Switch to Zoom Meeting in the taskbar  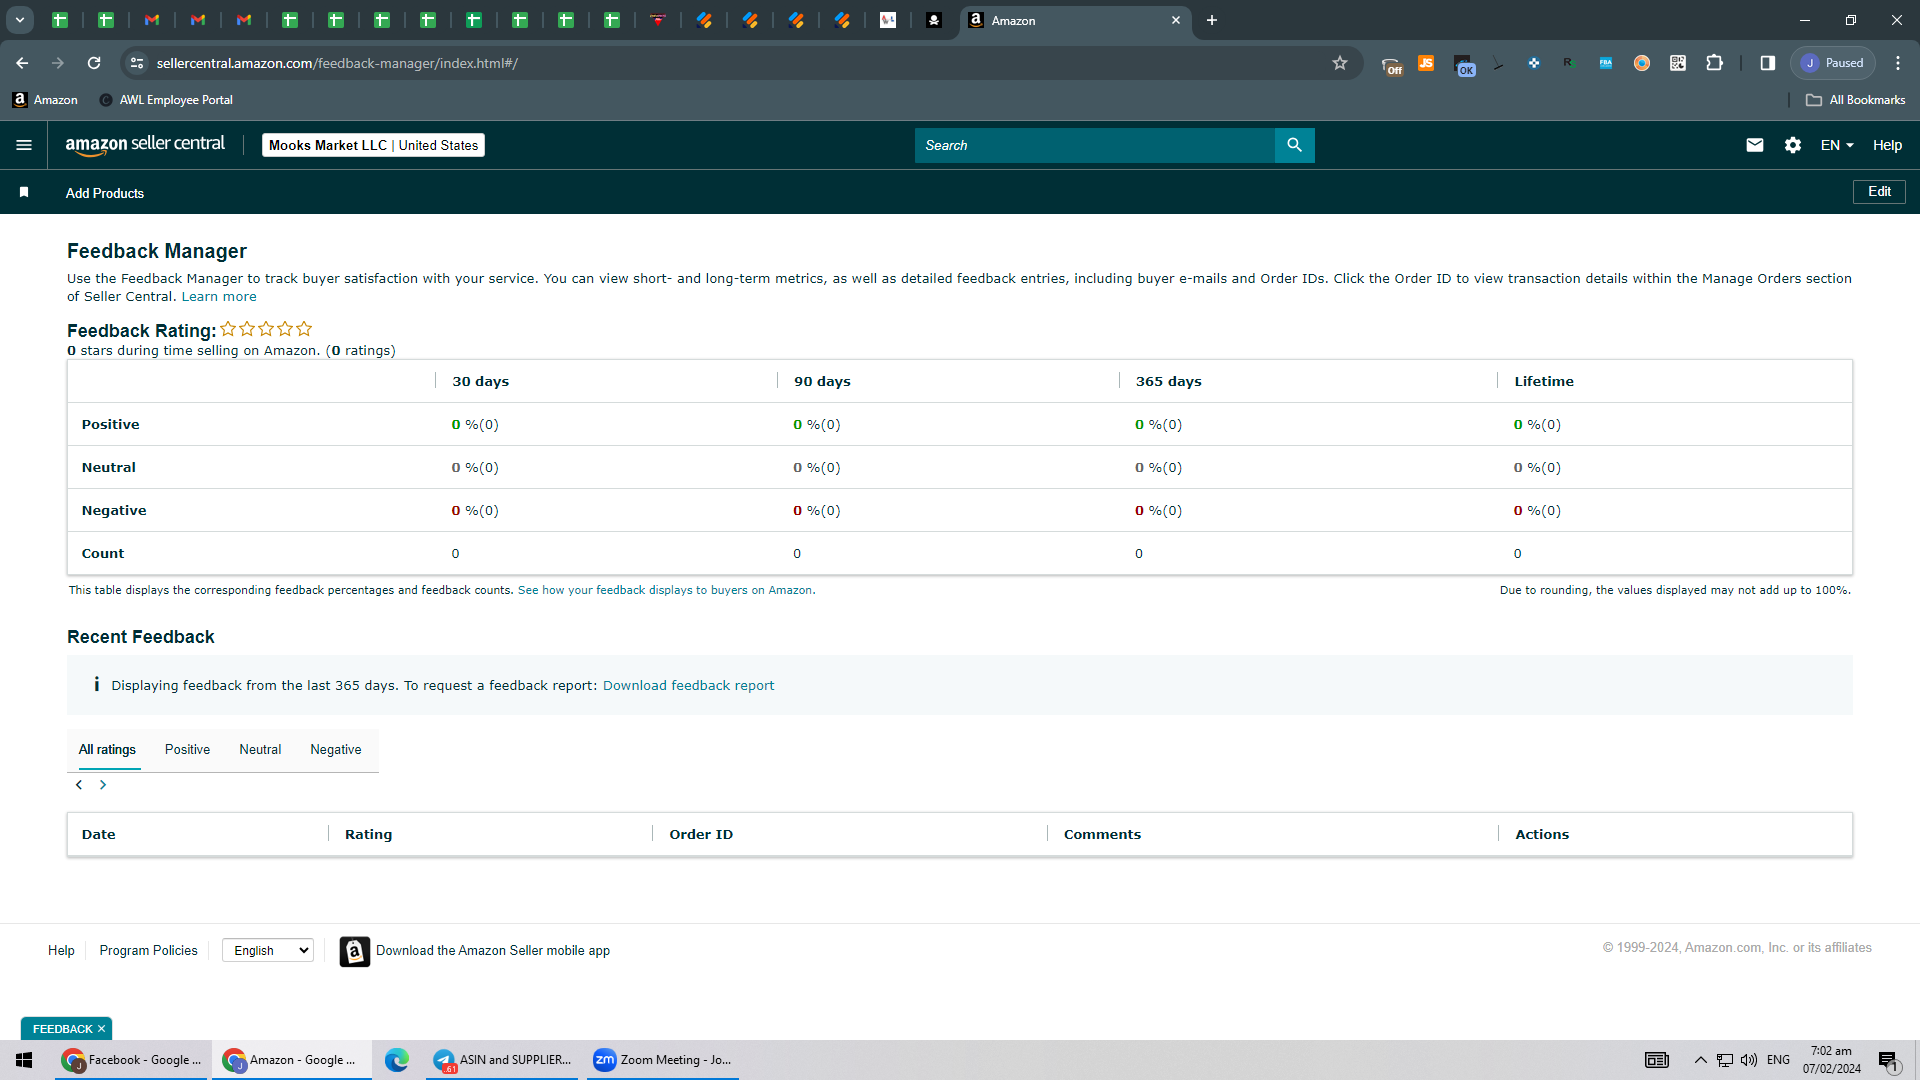[663, 1060]
